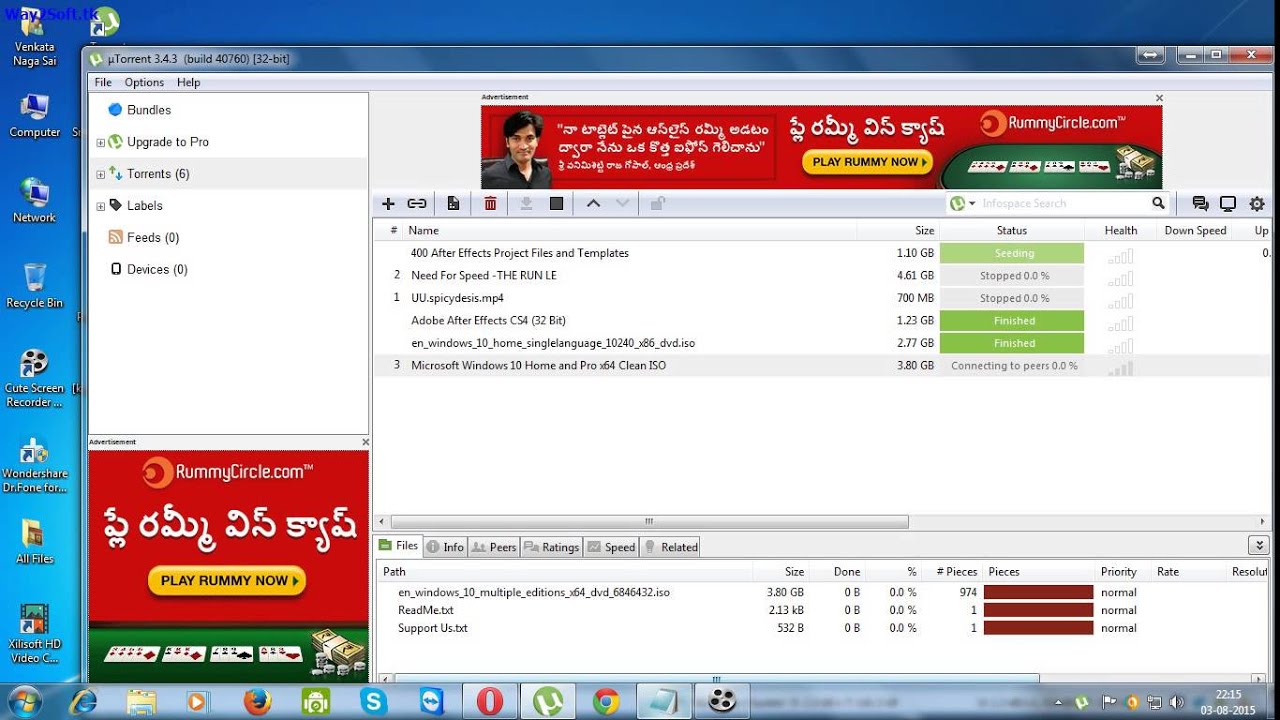Open Skype from the taskbar
1280x720 pixels.
374,702
